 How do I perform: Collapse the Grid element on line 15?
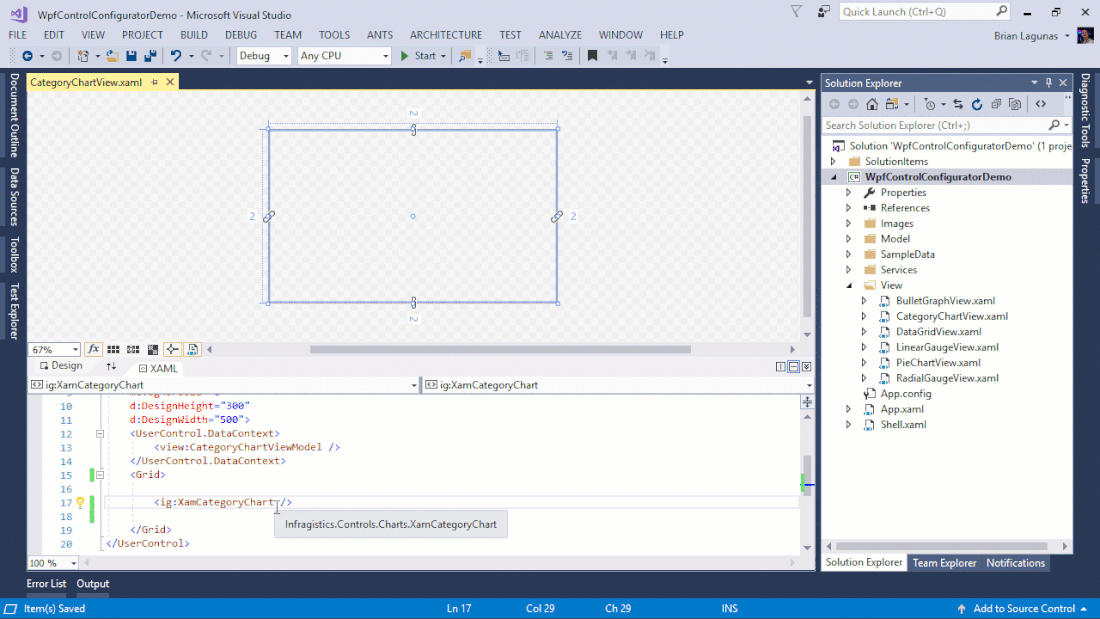click(x=100, y=475)
